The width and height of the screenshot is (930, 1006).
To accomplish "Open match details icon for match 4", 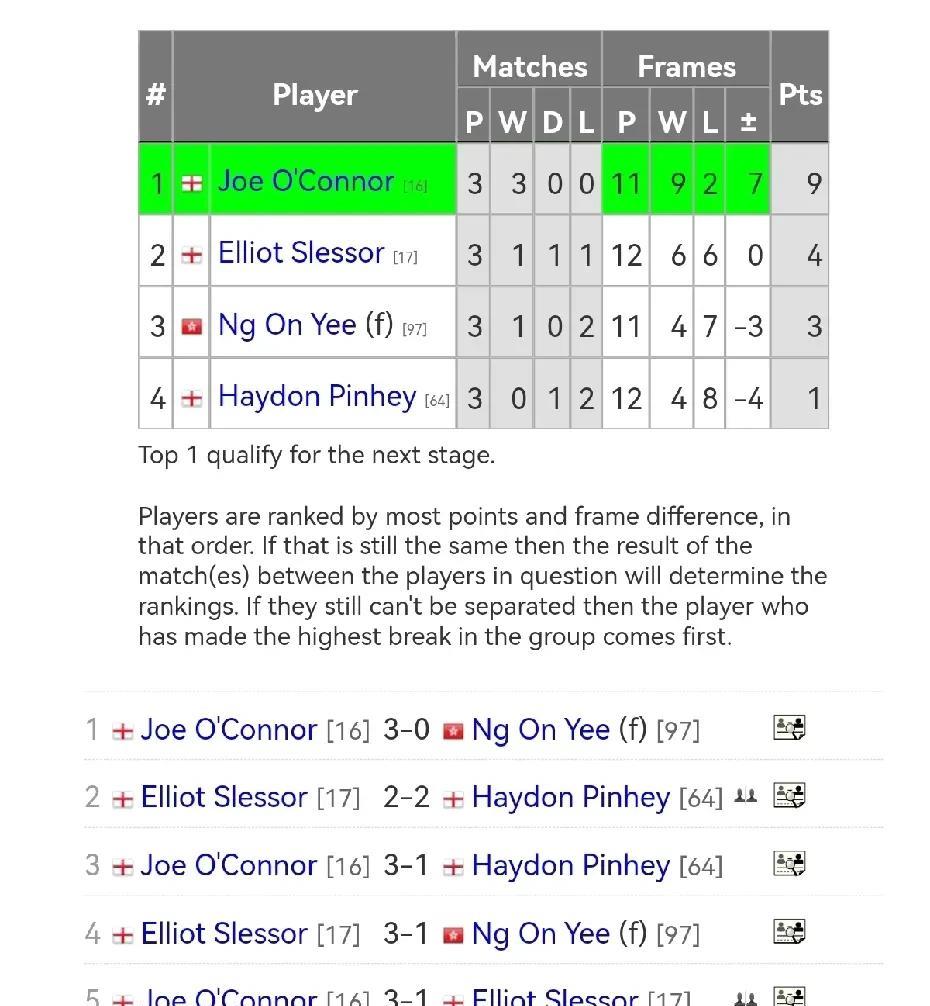I will [789, 932].
